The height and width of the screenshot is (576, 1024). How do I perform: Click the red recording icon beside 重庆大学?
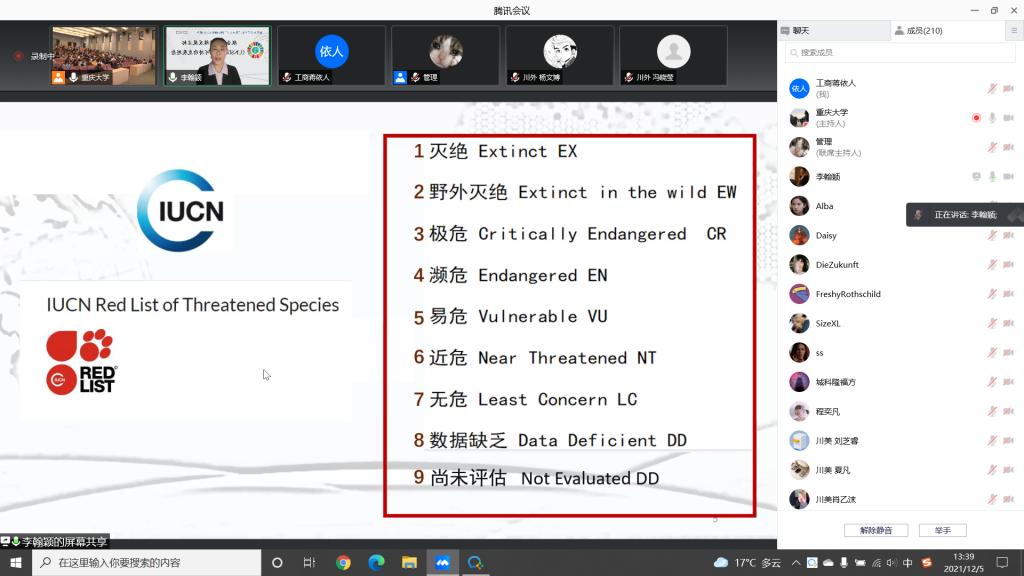click(976, 118)
